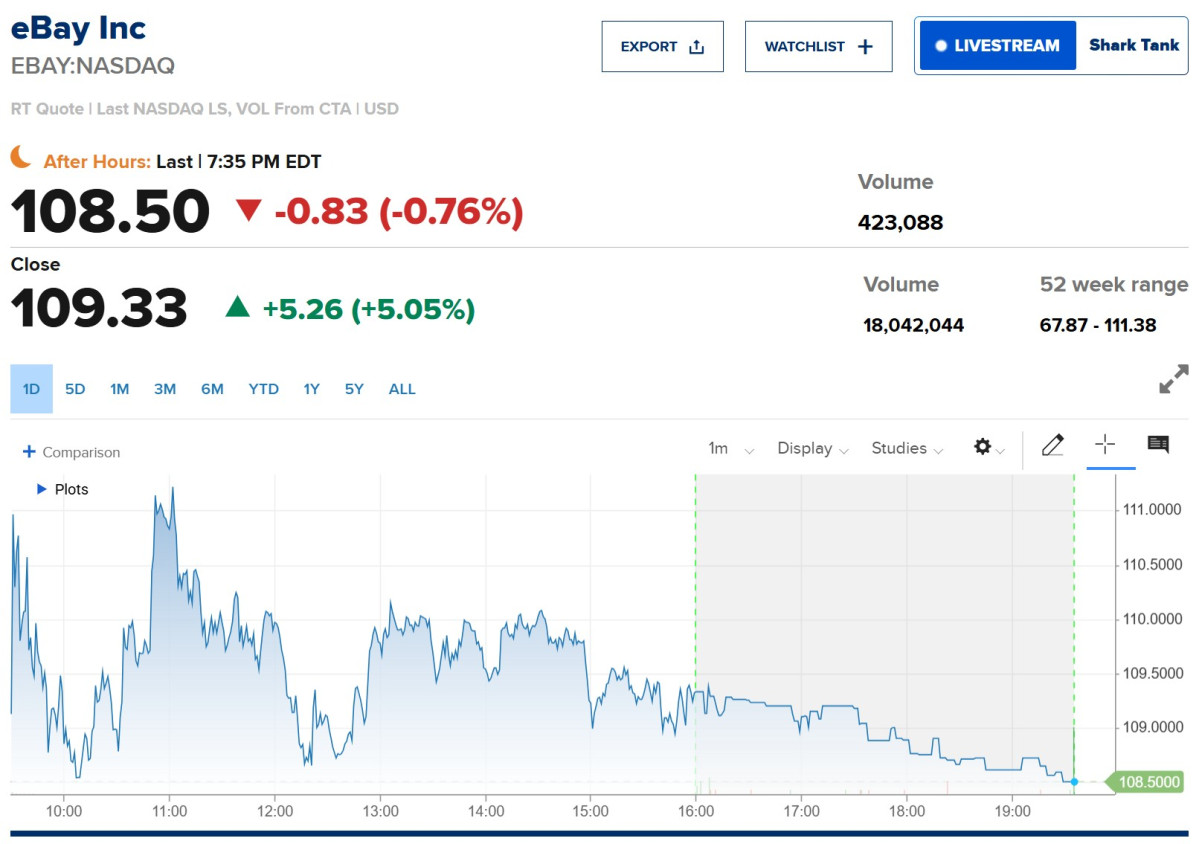
Task: Open the Display dropdown
Action: [813, 449]
